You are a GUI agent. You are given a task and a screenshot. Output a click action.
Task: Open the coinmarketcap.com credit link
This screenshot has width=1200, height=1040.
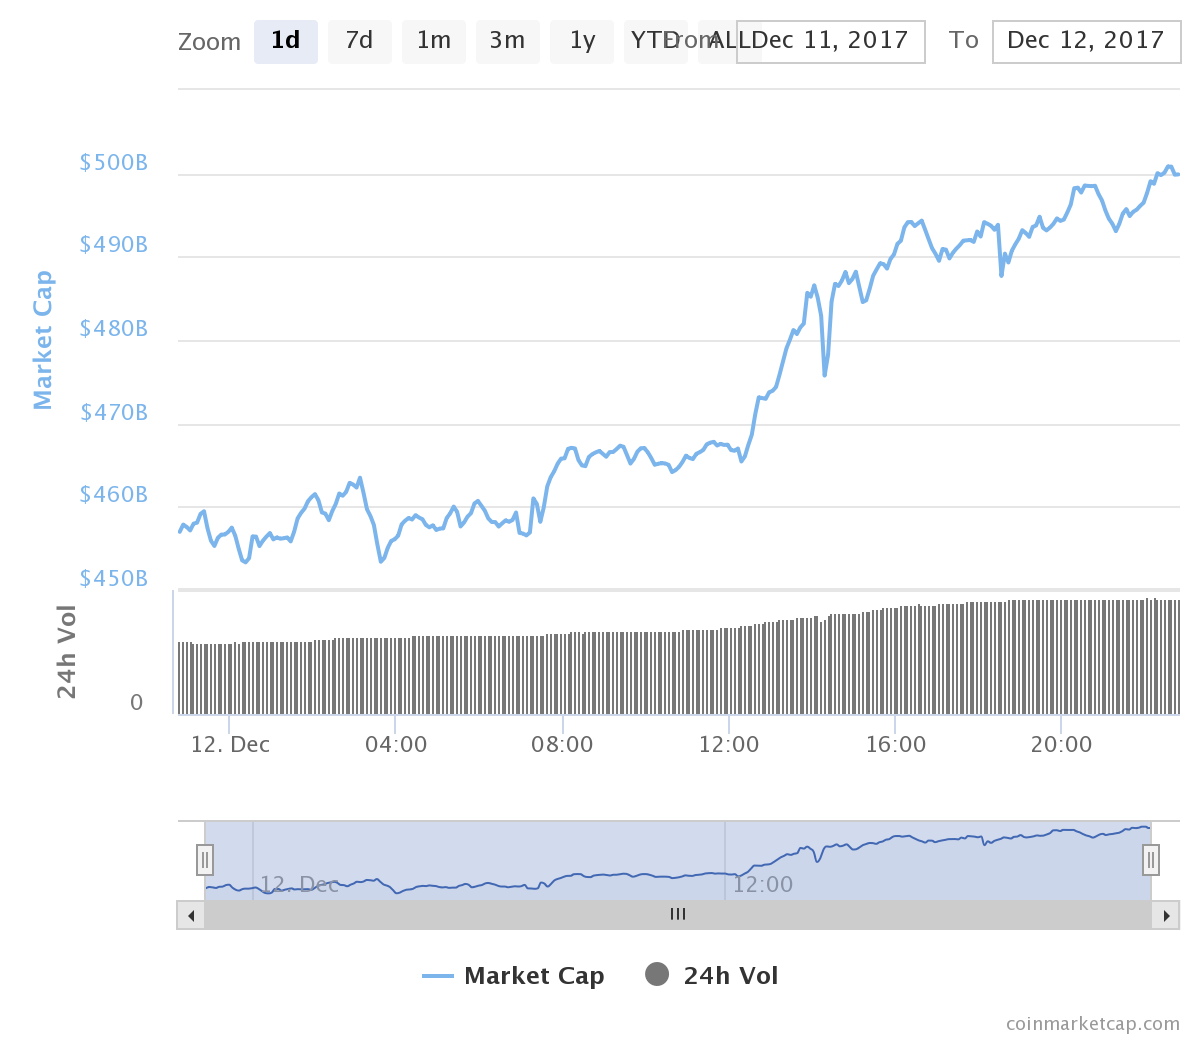[x=1092, y=1024]
